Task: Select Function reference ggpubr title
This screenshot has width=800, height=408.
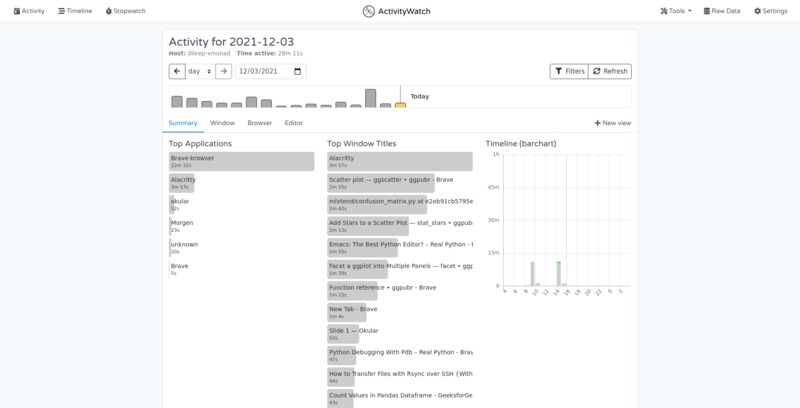Action: click(x=382, y=291)
